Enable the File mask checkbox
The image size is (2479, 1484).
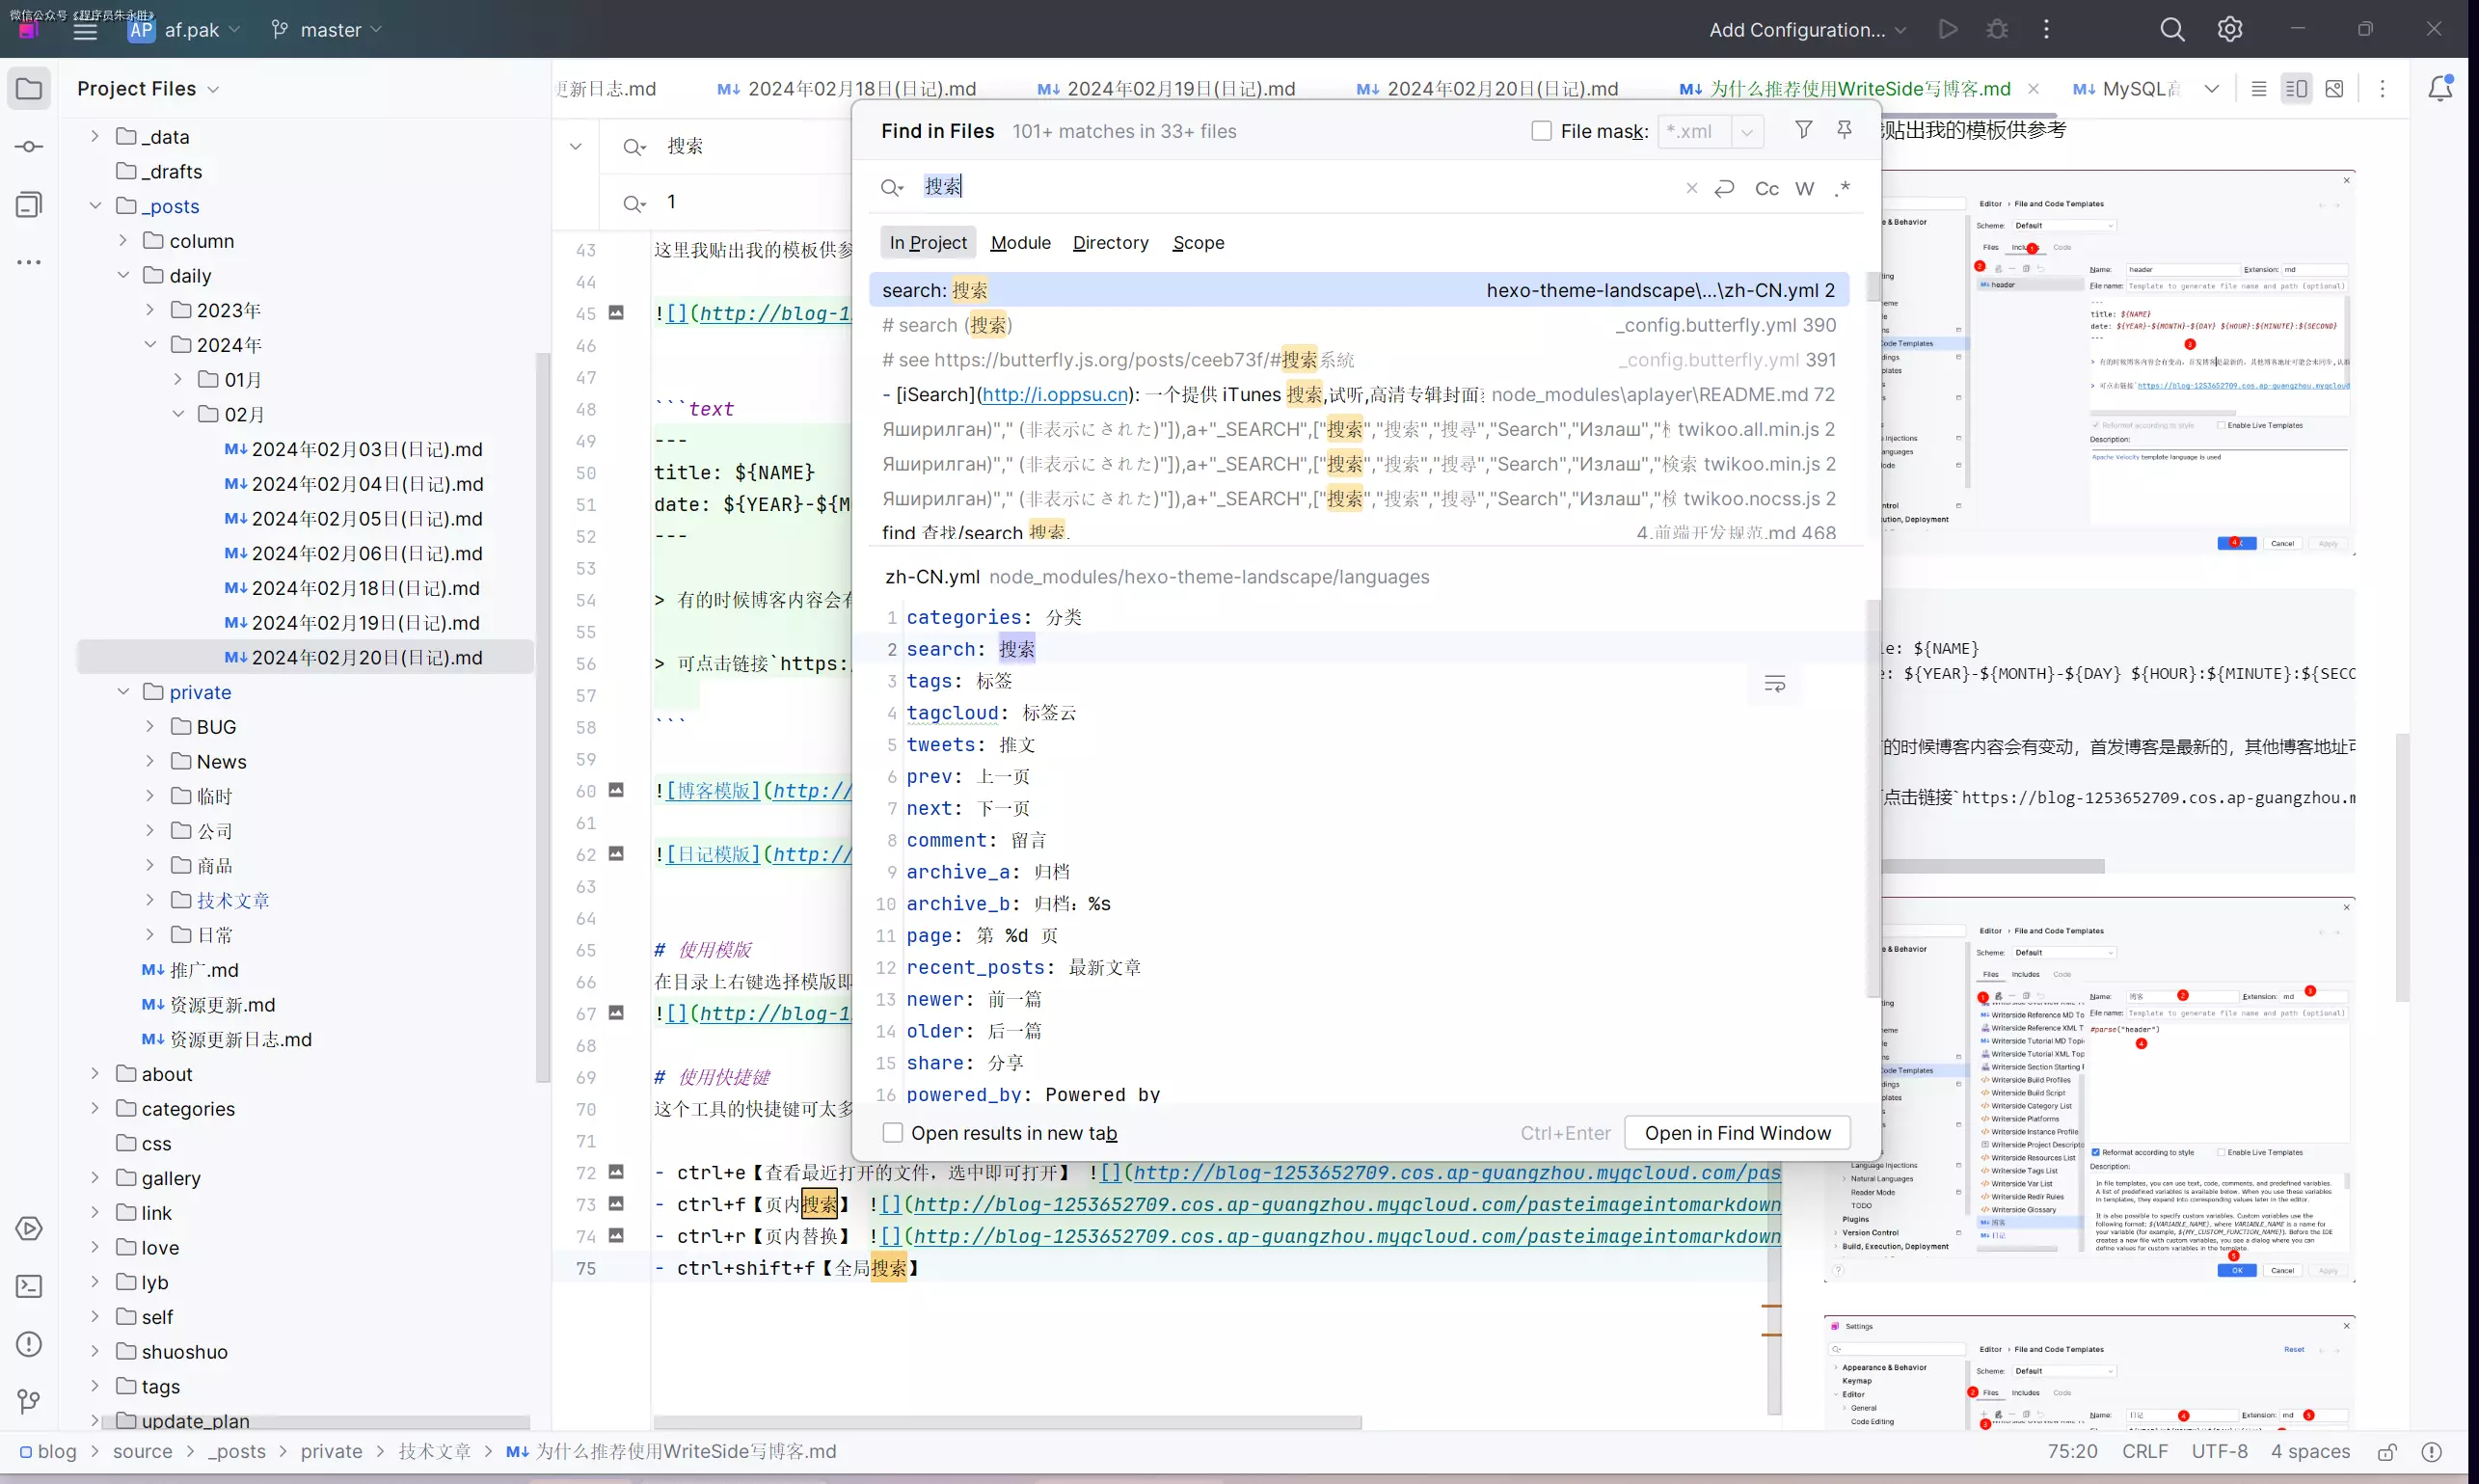[x=1541, y=131]
